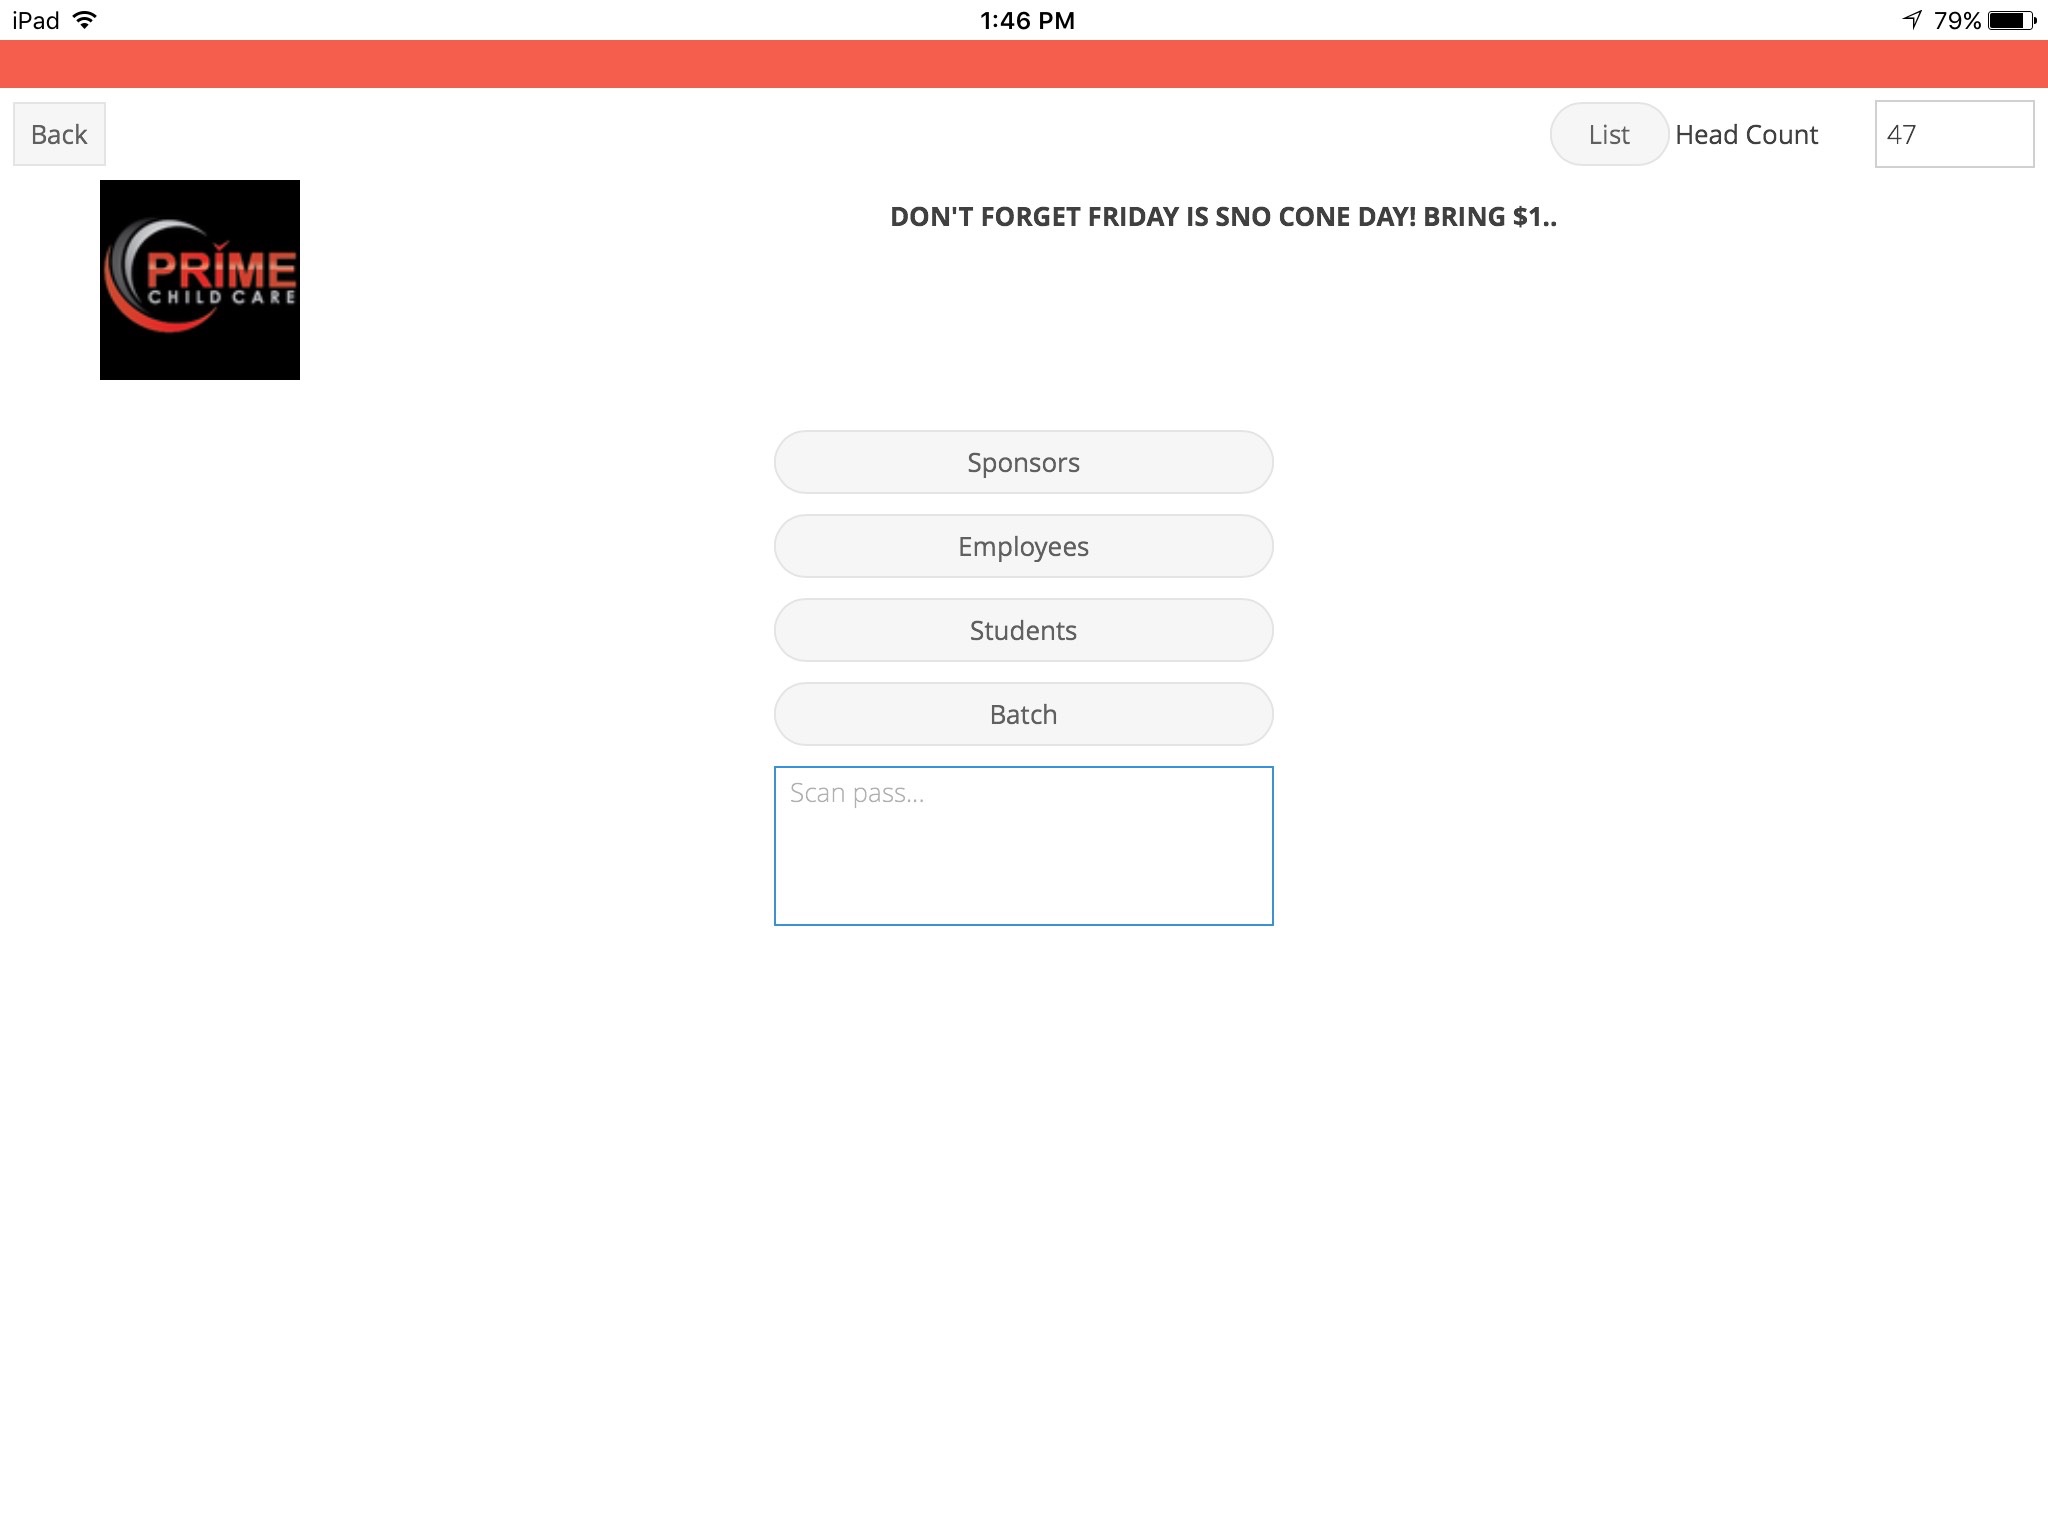
Task: Click the Scan pass input field
Action: (x=1022, y=845)
